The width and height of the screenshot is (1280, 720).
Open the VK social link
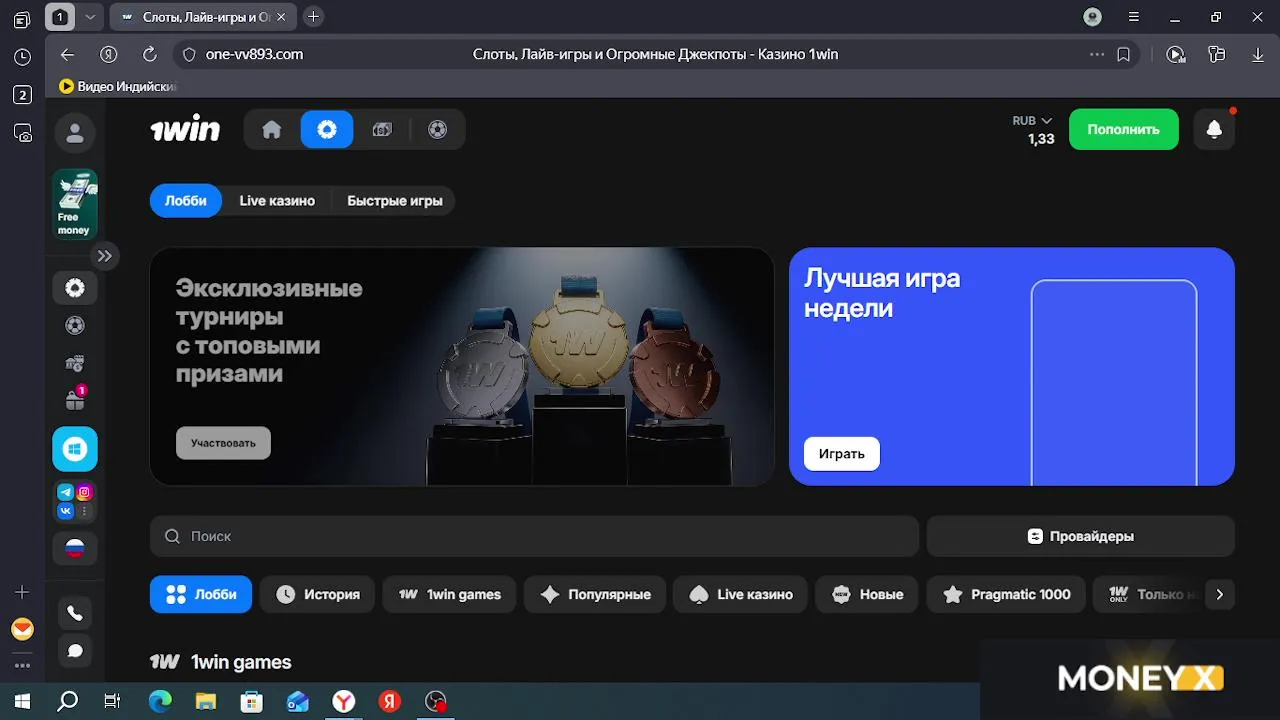click(x=66, y=511)
